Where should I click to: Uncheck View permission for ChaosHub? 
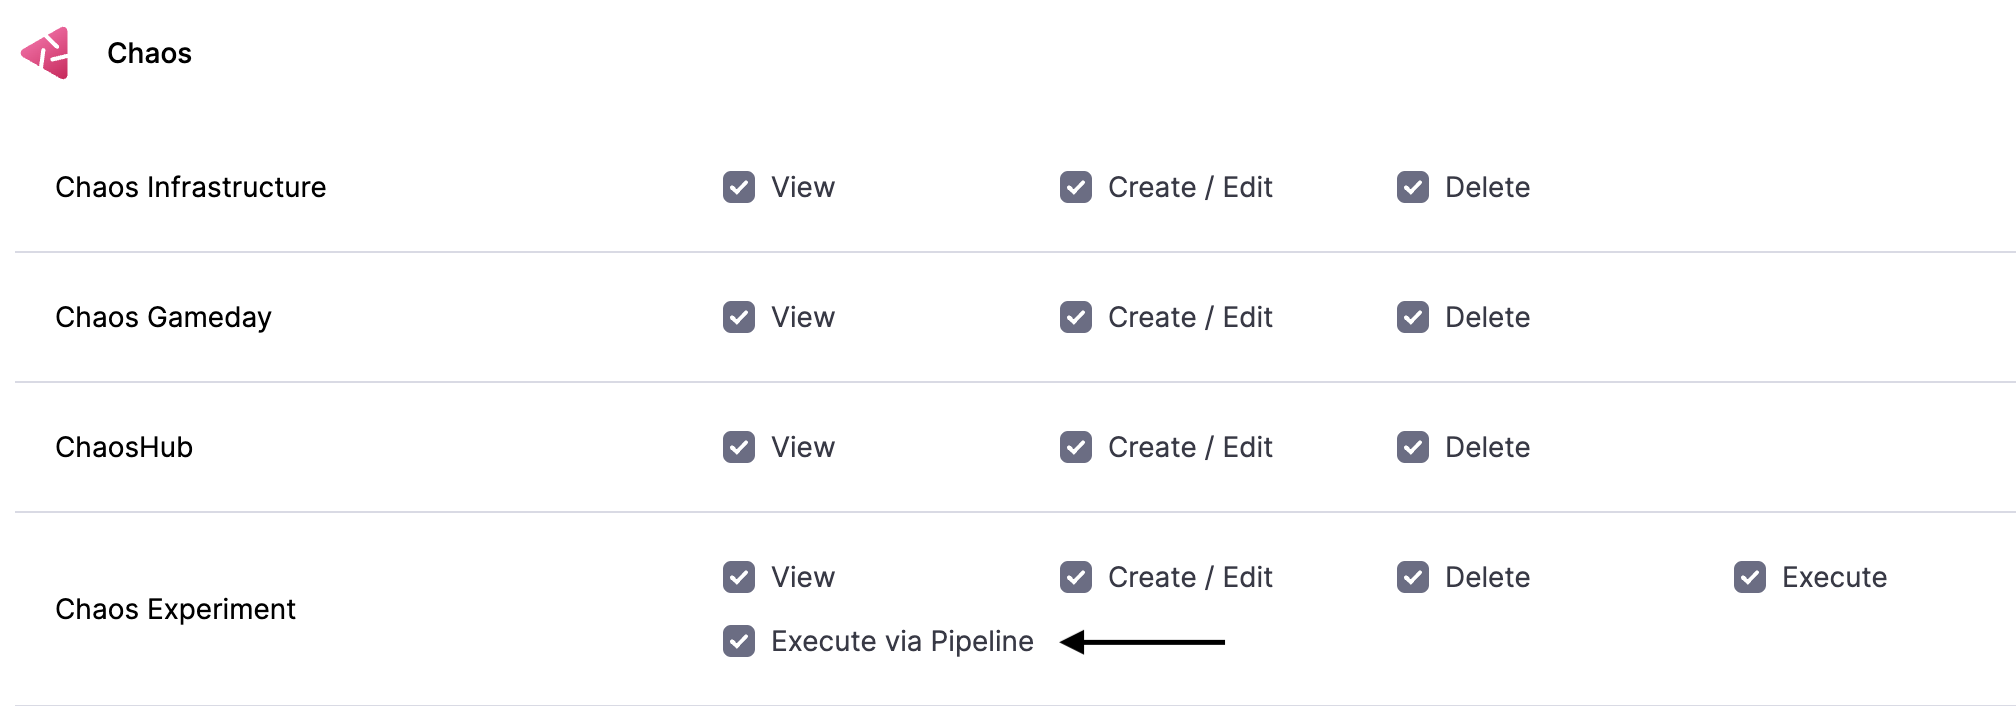[738, 447]
